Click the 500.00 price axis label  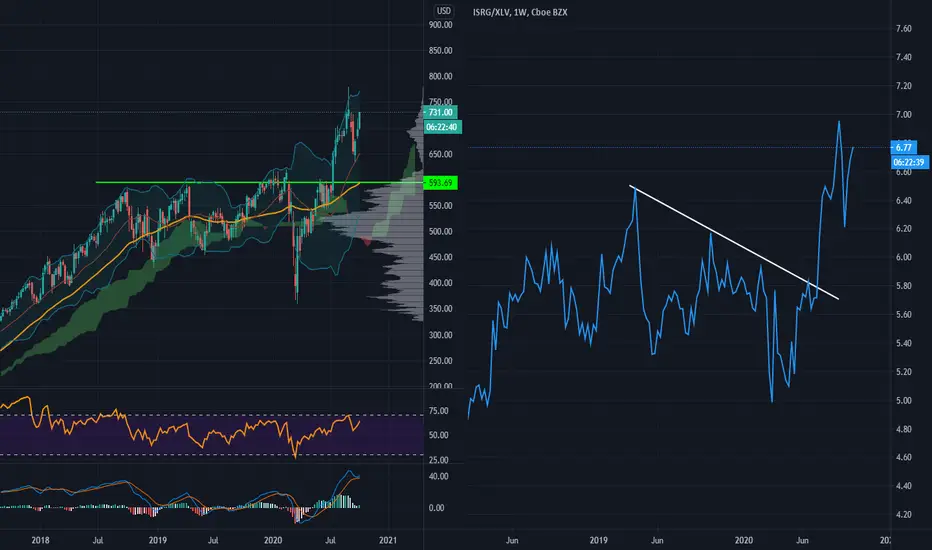[440, 231]
